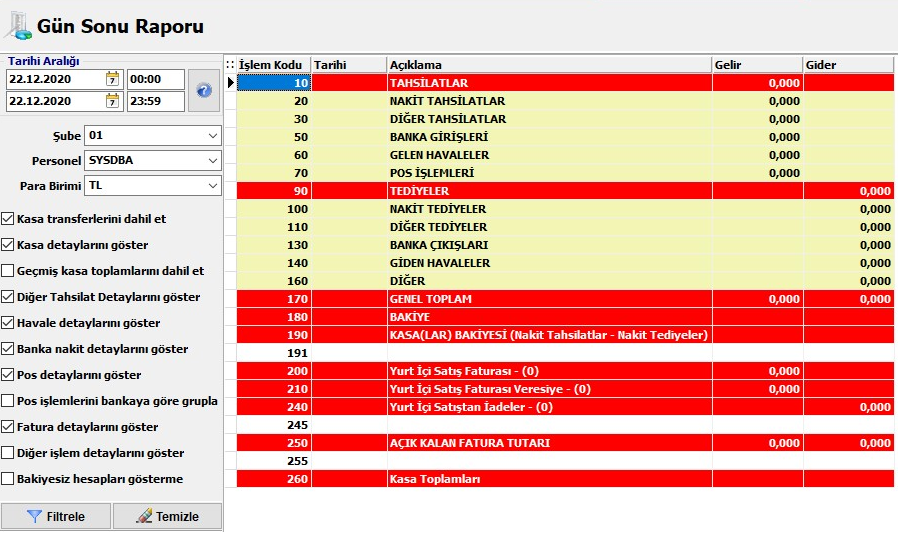Image resolution: width=898 pixels, height=538 pixels.
Task: Select the BAKİYE row
Action: 565,317
